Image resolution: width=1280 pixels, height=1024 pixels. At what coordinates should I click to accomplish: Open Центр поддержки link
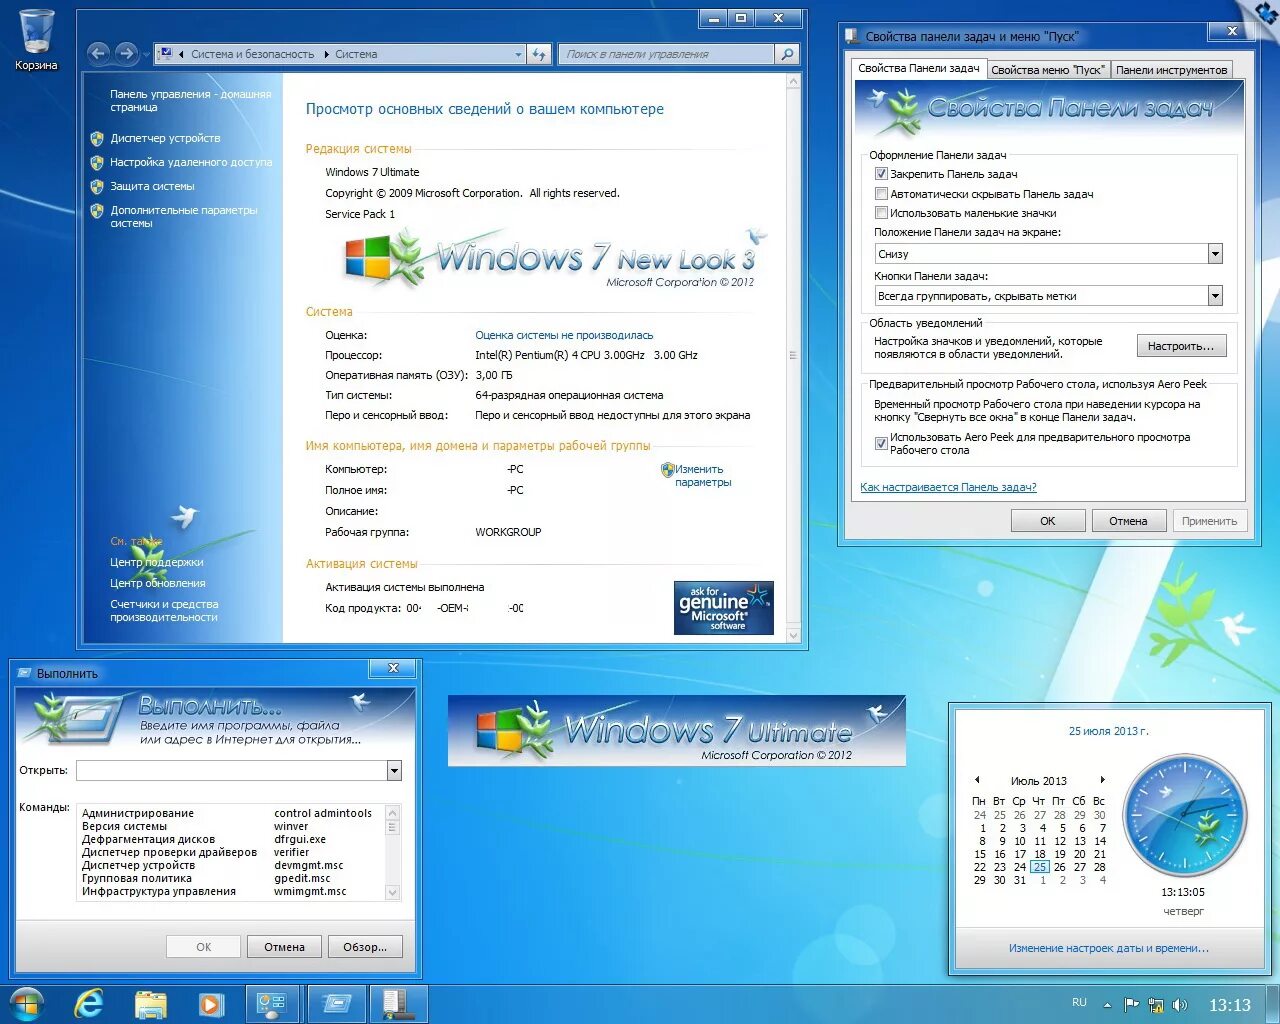coord(157,562)
